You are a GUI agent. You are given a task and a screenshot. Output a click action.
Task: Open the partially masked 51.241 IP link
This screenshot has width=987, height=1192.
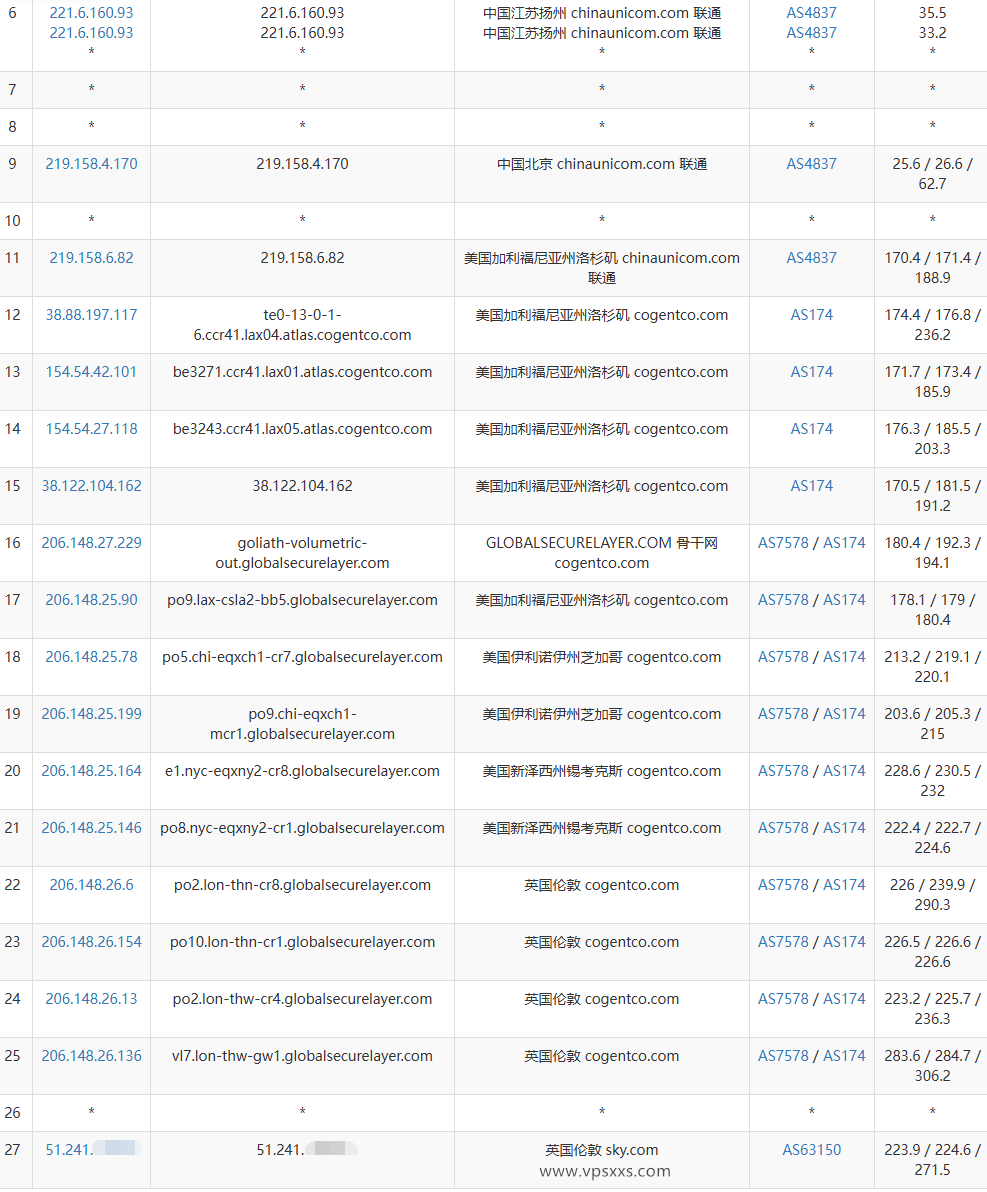pyautogui.click(x=91, y=1149)
